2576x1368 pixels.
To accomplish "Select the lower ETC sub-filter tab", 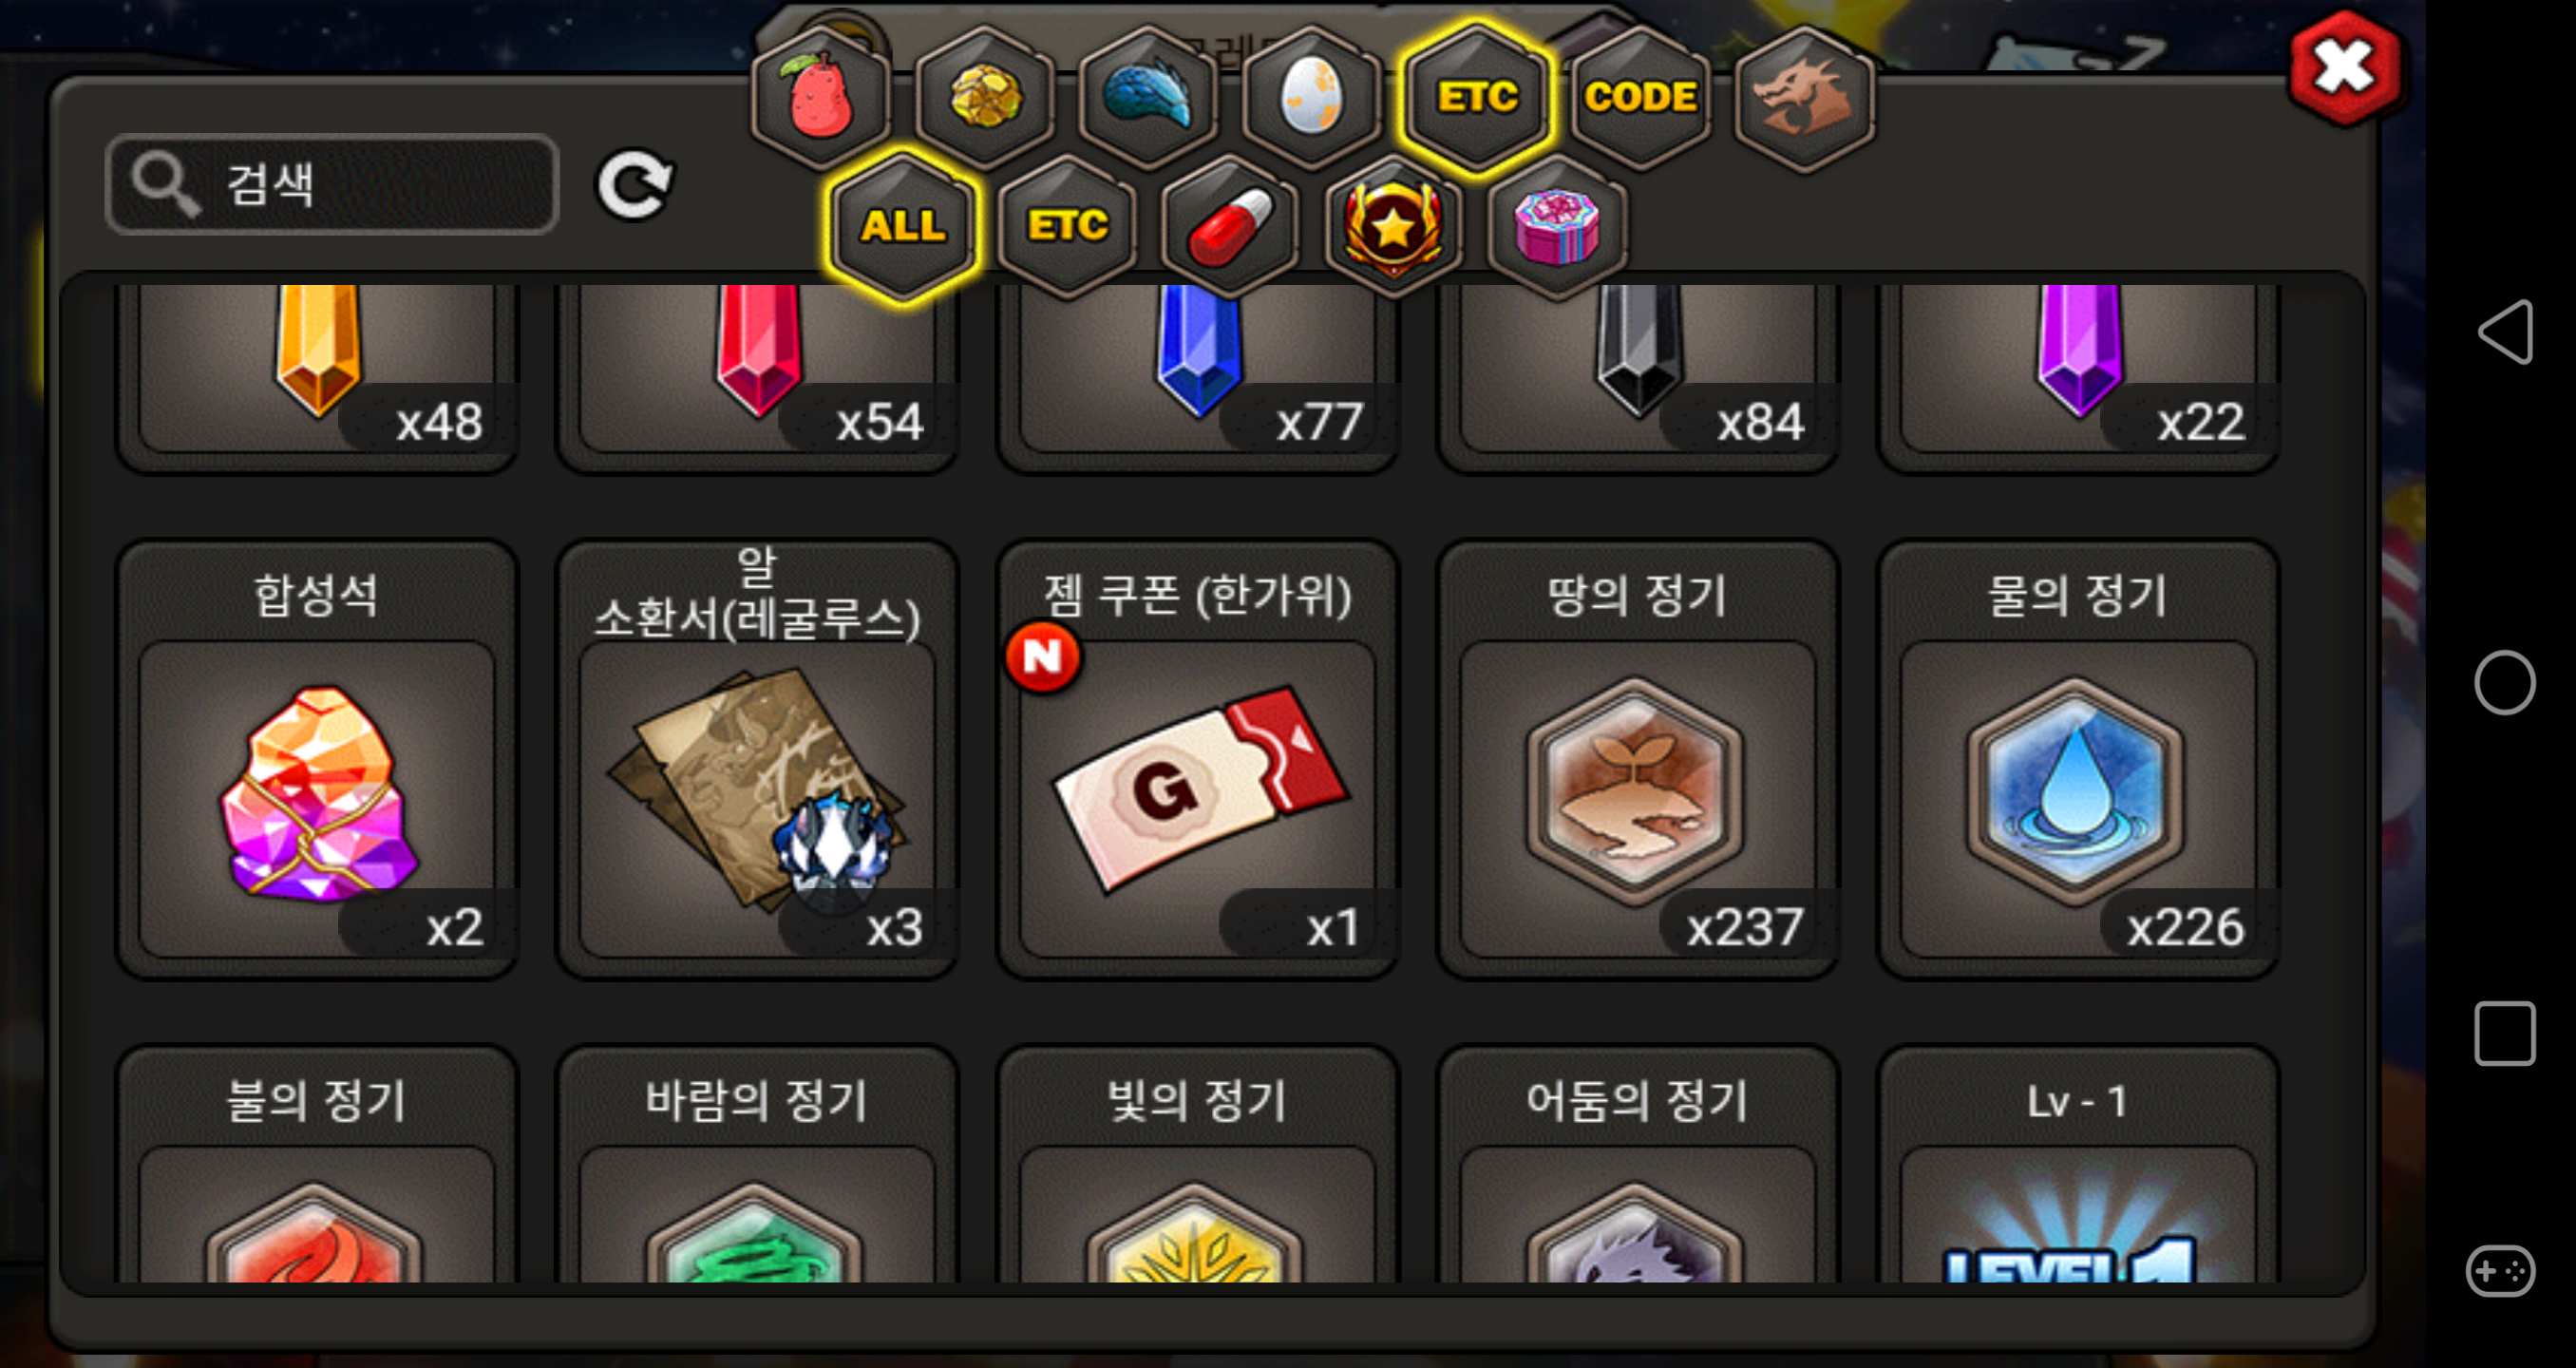I will (1067, 225).
